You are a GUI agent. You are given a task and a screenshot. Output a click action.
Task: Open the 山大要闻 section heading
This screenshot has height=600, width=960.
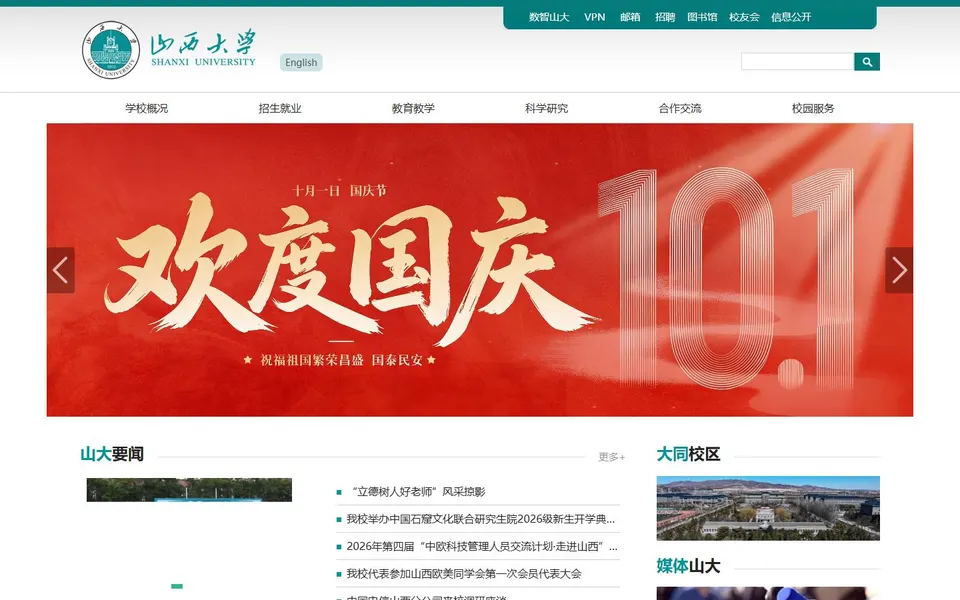tap(112, 454)
